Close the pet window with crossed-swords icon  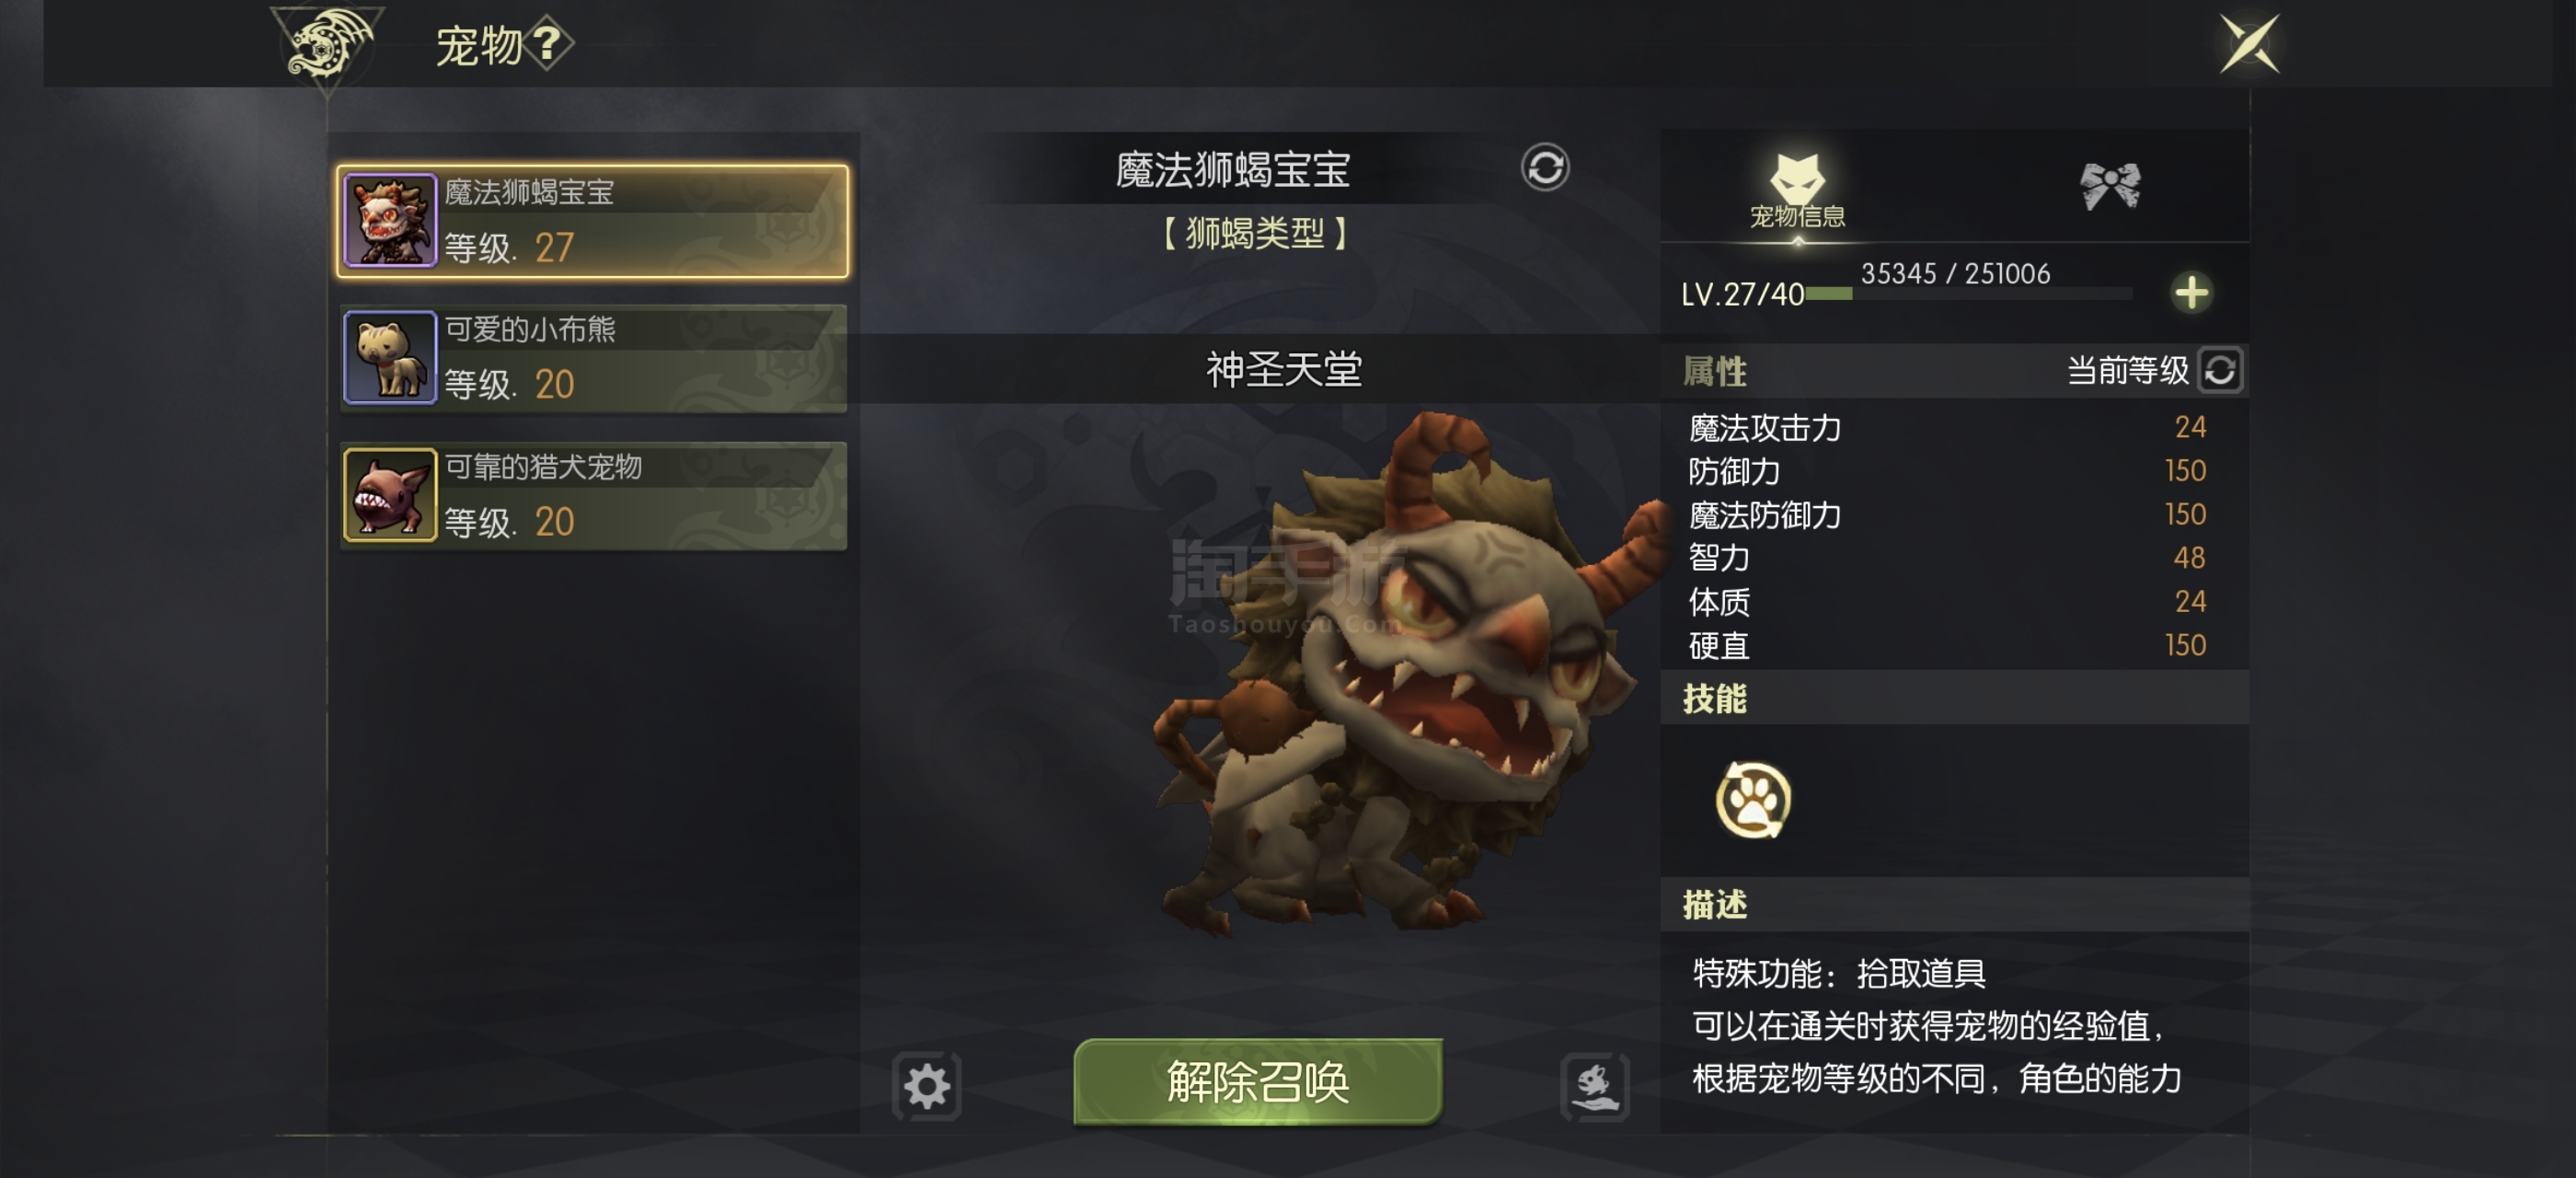pyautogui.click(x=2249, y=44)
